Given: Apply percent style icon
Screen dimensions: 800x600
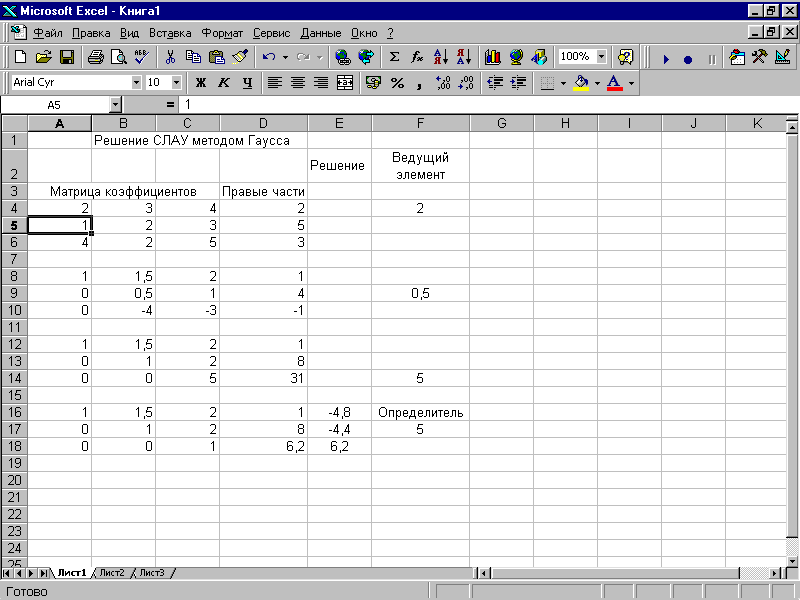Looking at the screenshot, I should (397, 83).
